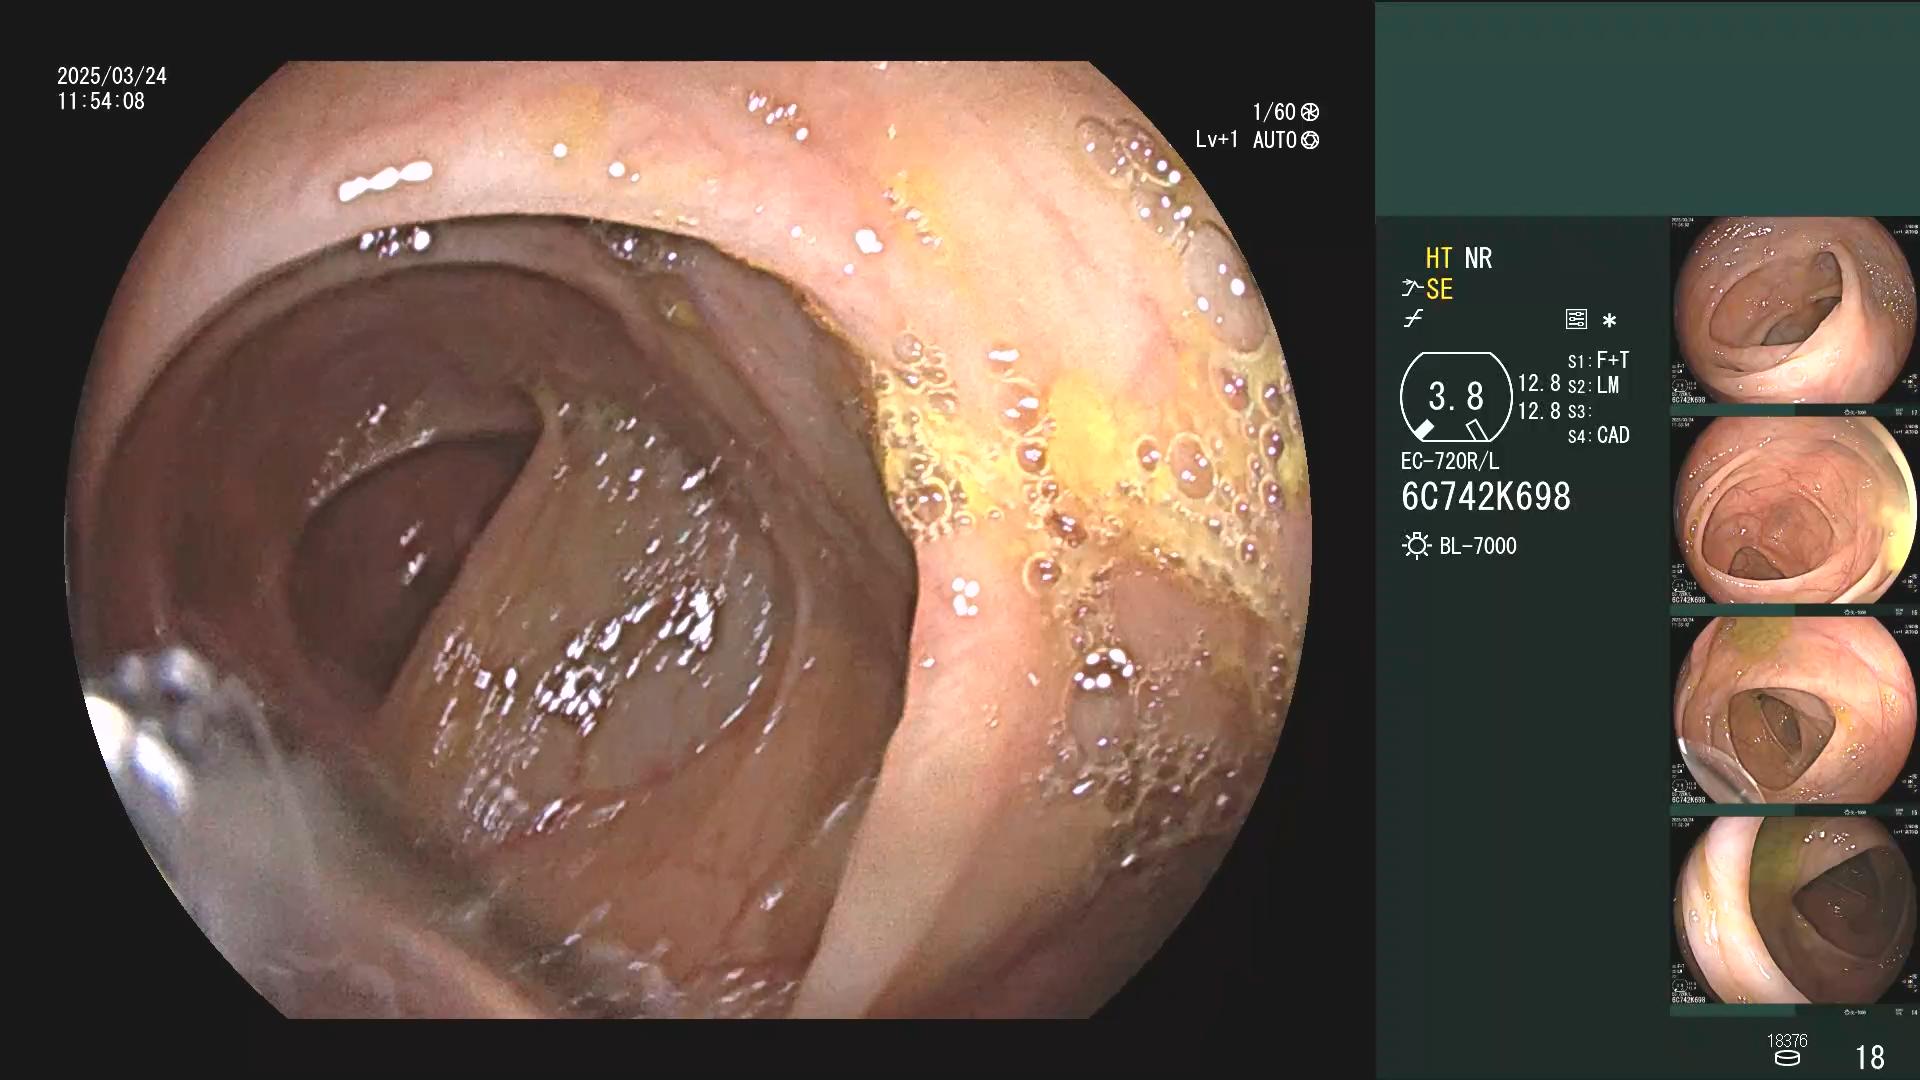Click the 11:54:08 time stamp
The height and width of the screenshot is (1080, 1920).
(101, 102)
